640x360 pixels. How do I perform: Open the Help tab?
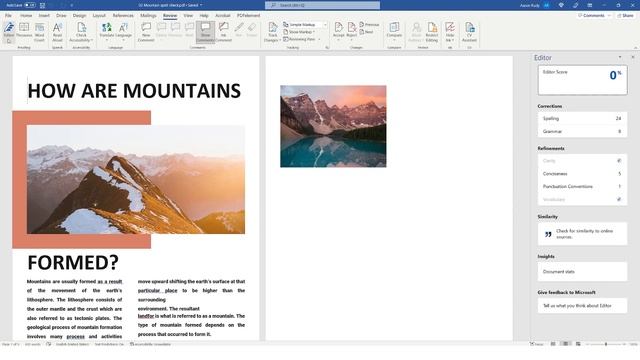tap(204, 16)
